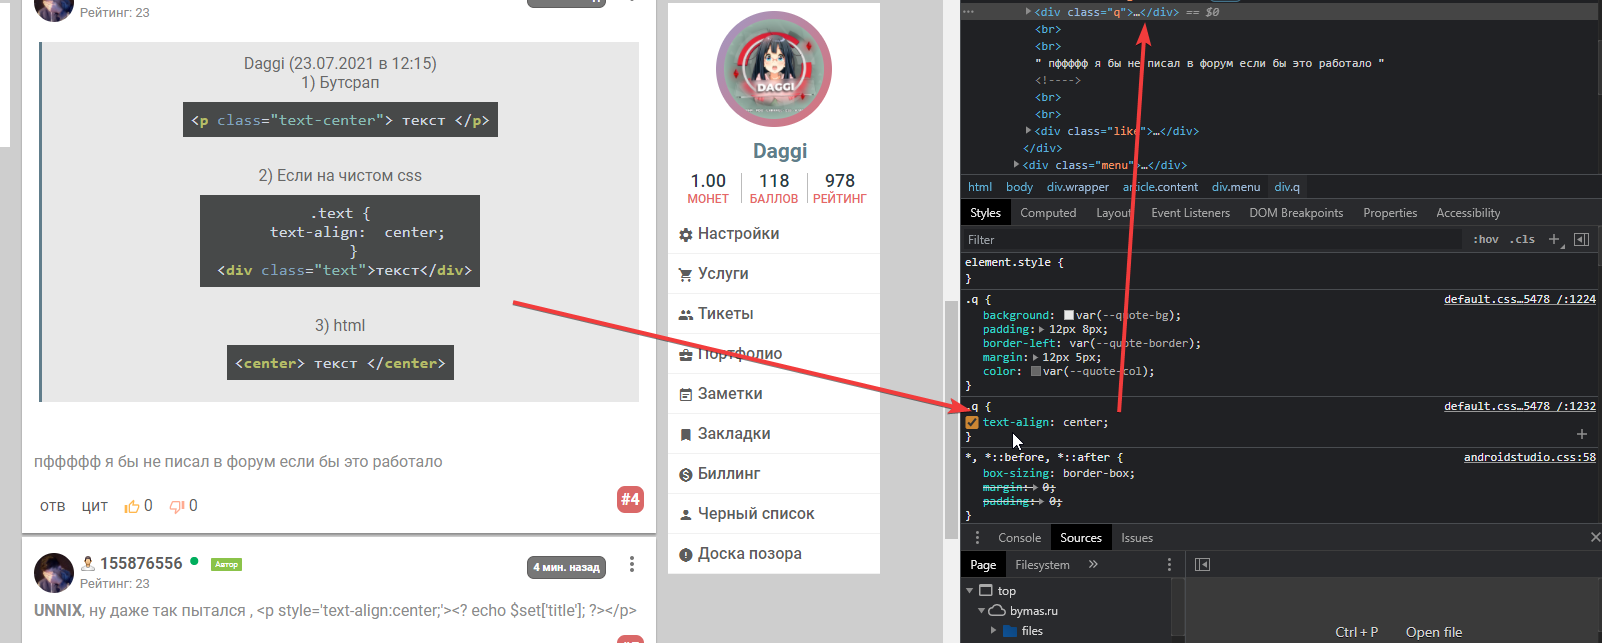Image resolution: width=1602 pixels, height=643 pixels.
Task: Click the thumbs-down dislike icon on post #4
Action: (177, 507)
